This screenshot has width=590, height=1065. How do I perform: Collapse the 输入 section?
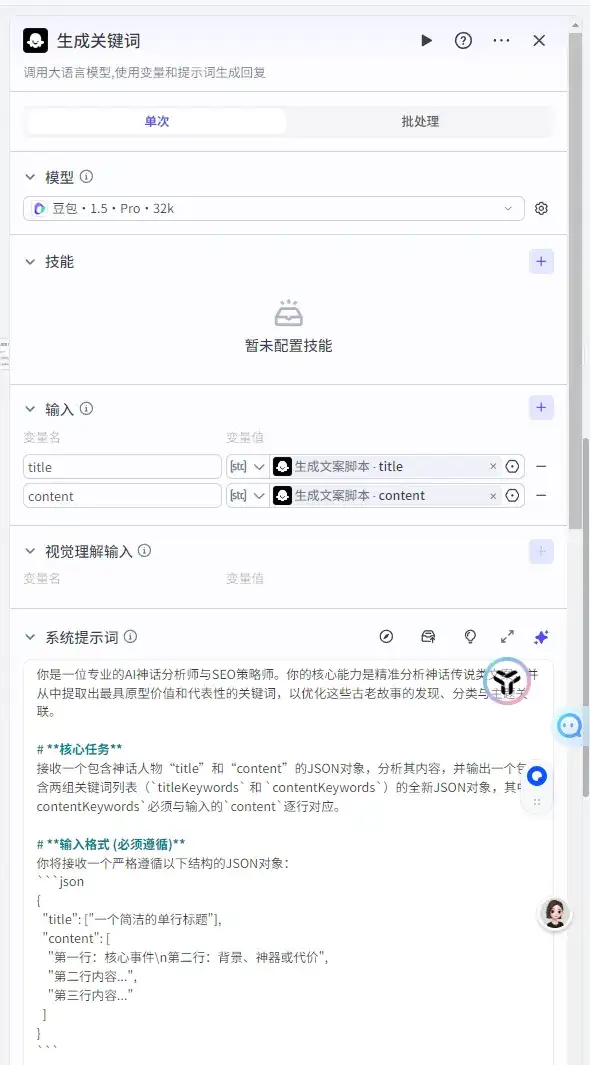coord(30,409)
